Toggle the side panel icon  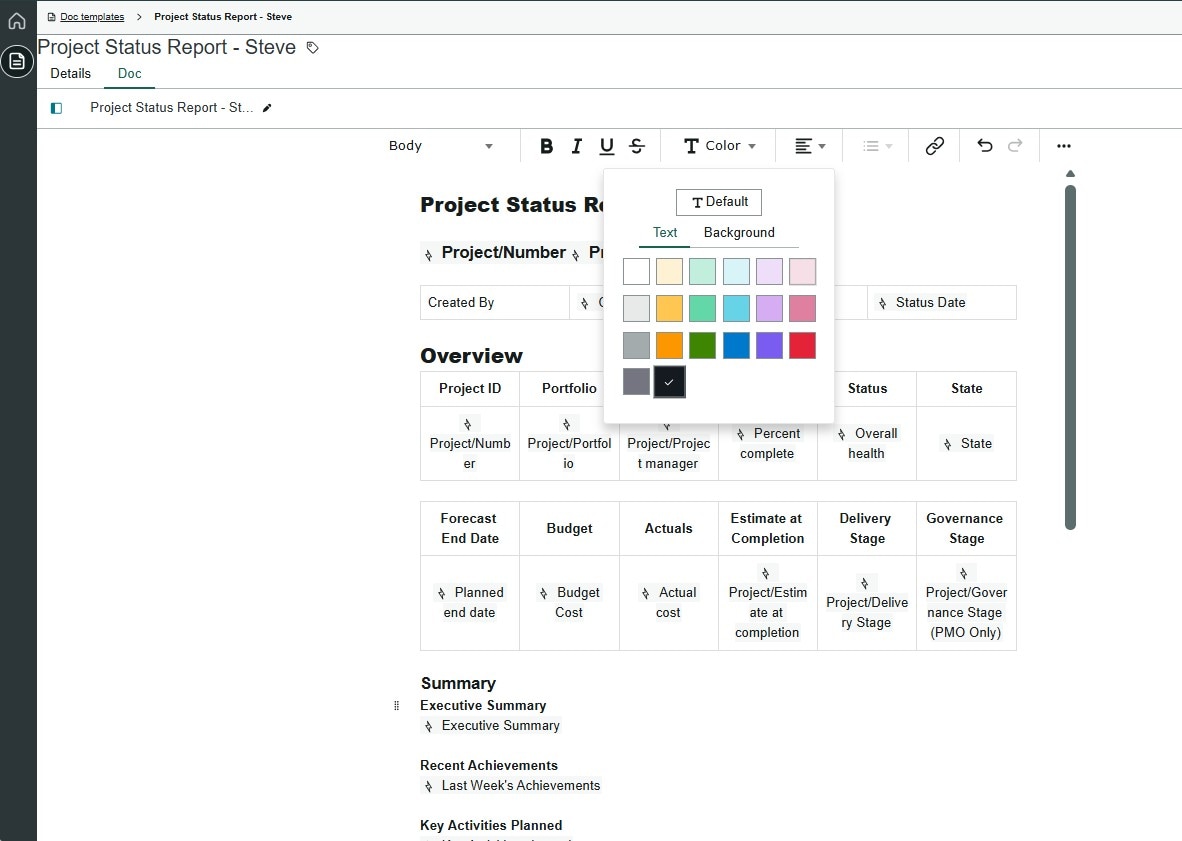pyautogui.click(x=57, y=108)
